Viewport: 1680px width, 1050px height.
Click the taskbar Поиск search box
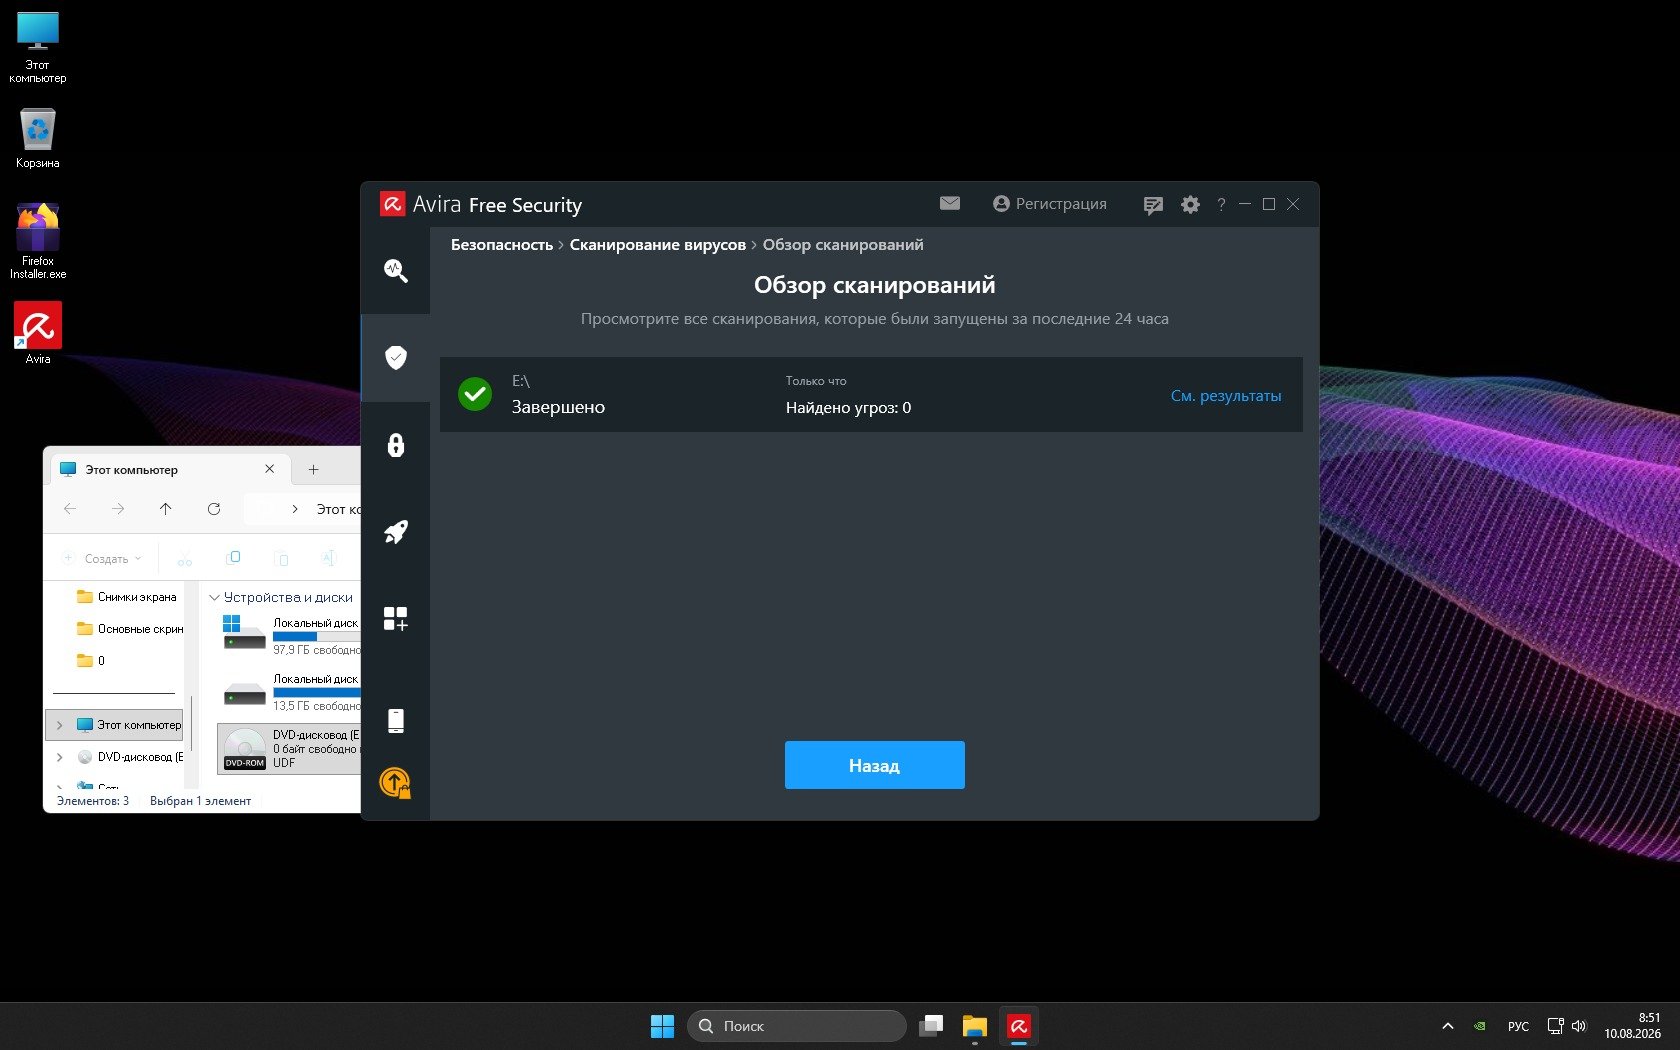point(797,1026)
